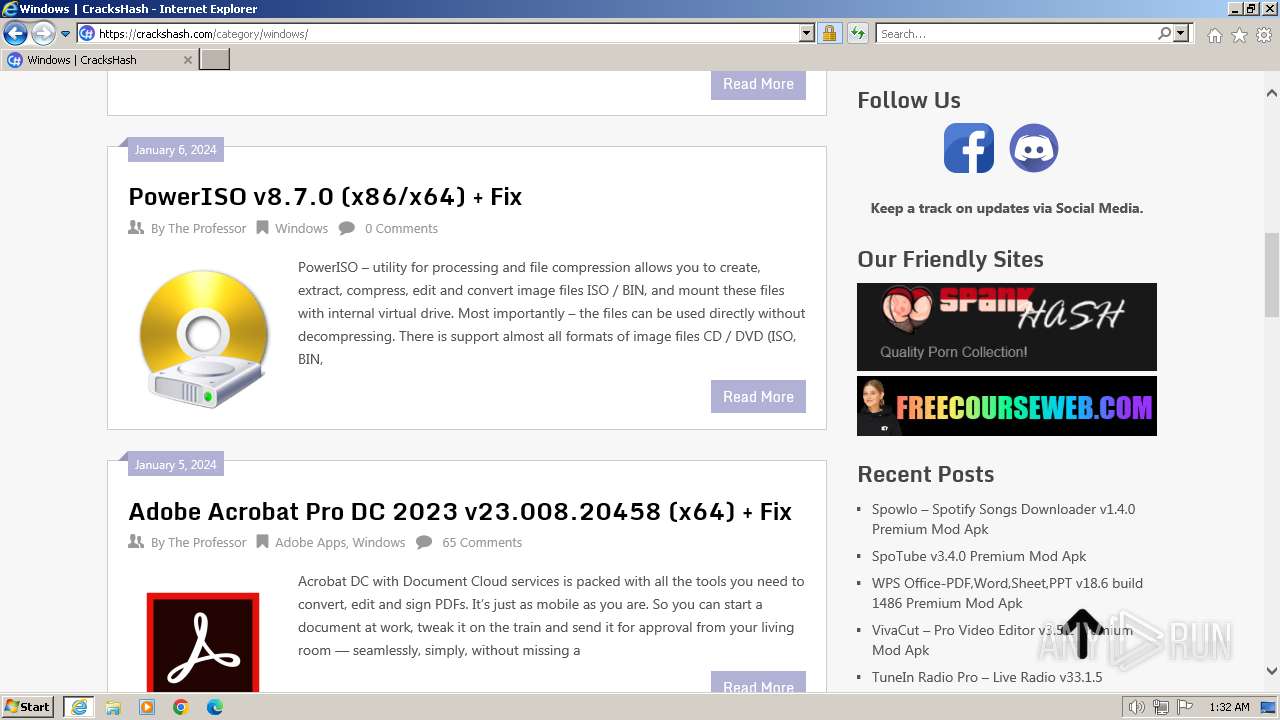Open Favorites star icon
Image resolution: width=1280 pixels, height=720 pixels.
[x=1239, y=35]
